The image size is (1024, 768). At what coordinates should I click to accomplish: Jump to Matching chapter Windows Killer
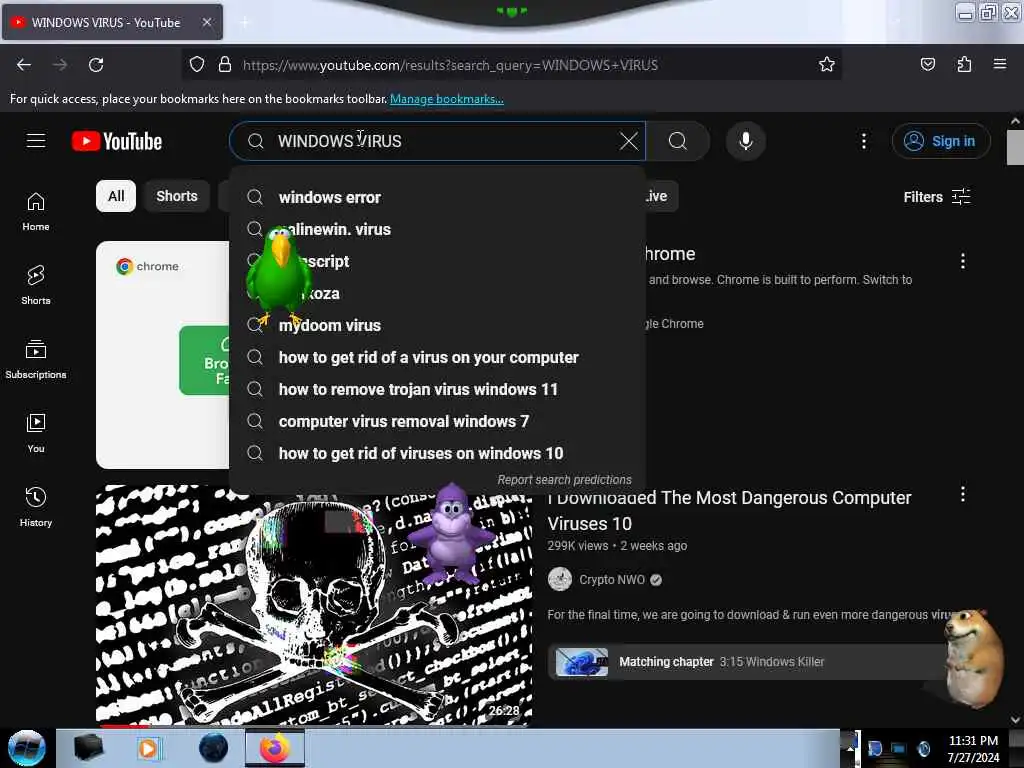pos(750,662)
